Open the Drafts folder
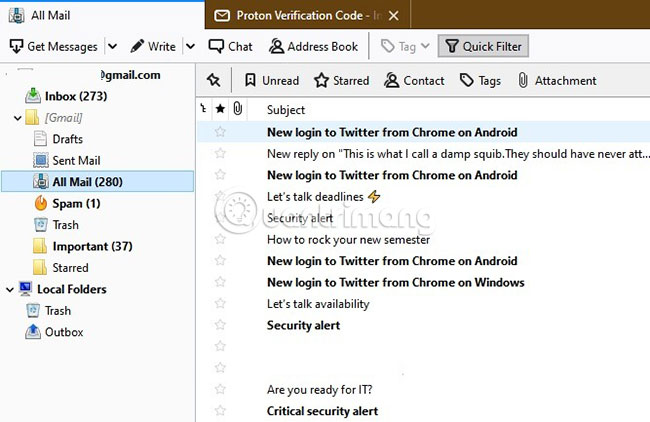Viewport: 650px width, 422px height. (98, 139)
